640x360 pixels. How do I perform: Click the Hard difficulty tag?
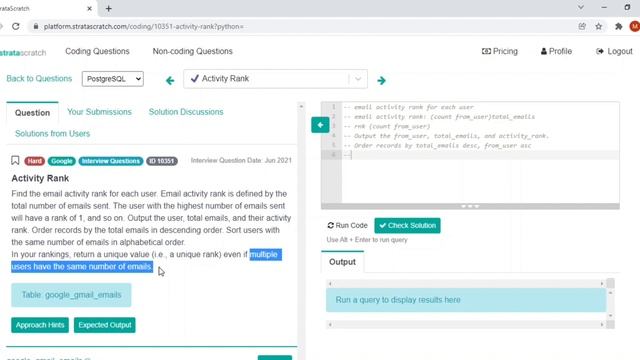click(34, 161)
